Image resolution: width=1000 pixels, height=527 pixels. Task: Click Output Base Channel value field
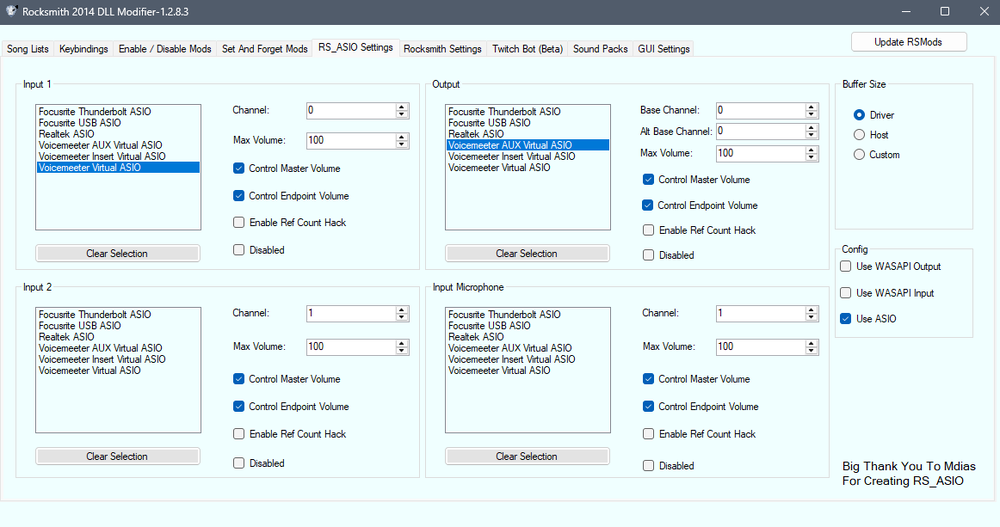[x=760, y=110]
